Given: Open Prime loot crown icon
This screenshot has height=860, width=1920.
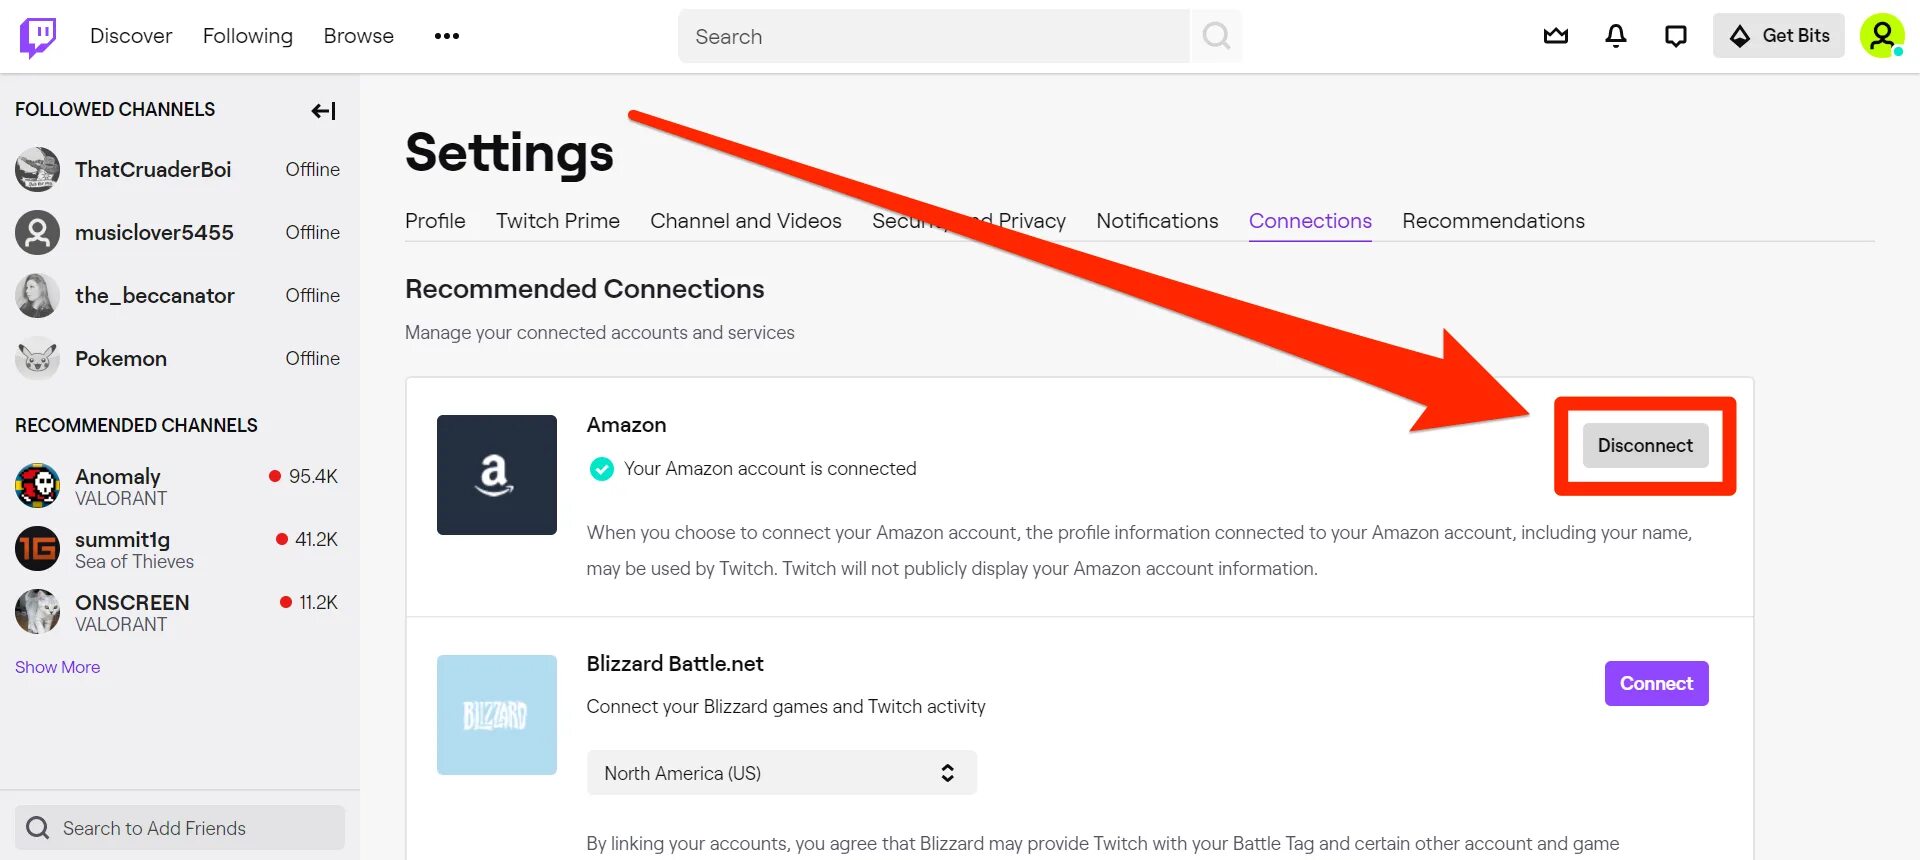Looking at the screenshot, I should (x=1556, y=36).
